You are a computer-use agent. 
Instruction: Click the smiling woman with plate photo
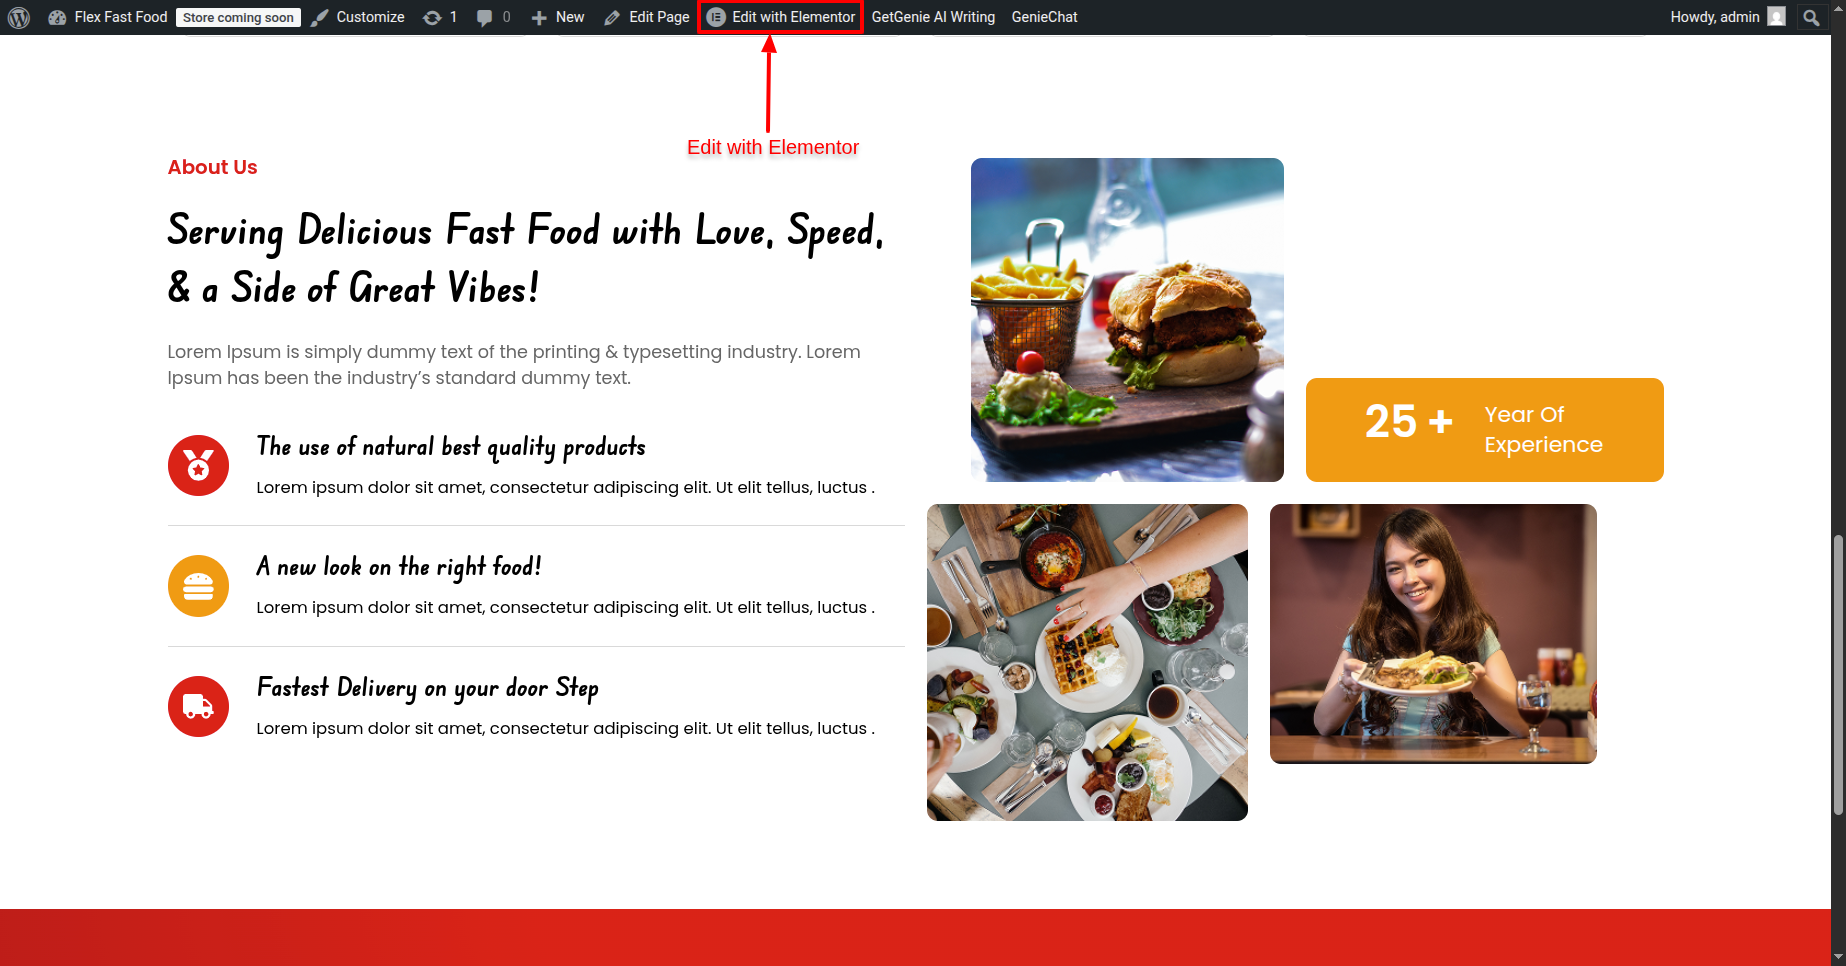pyautogui.click(x=1433, y=634)
